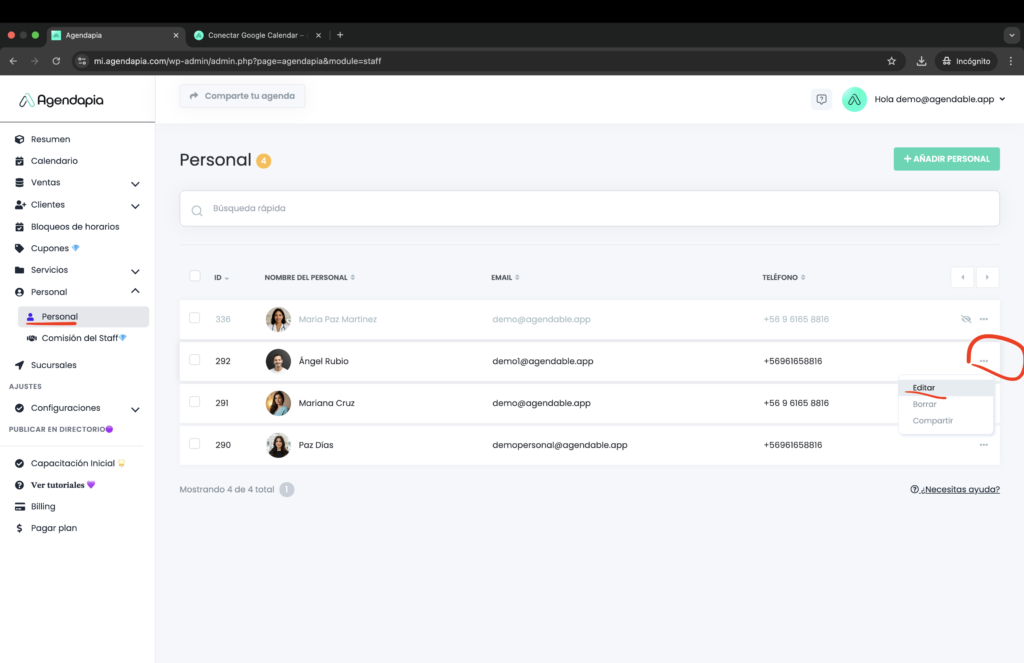Open Calendario from the sidebar icon
Image resolution: width=1024 pixels, height=663 pixels.
click(20, 161)
